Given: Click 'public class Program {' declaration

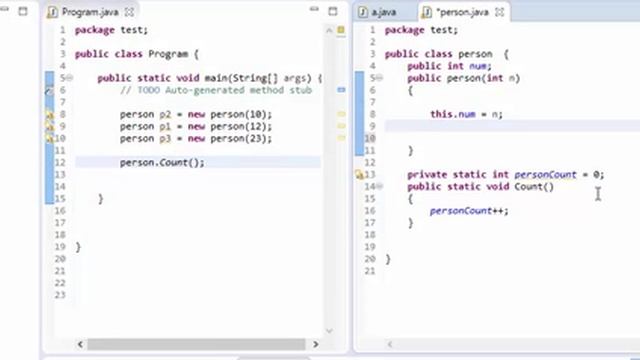Looking at the screenshot, I should [x=137, y=54].
